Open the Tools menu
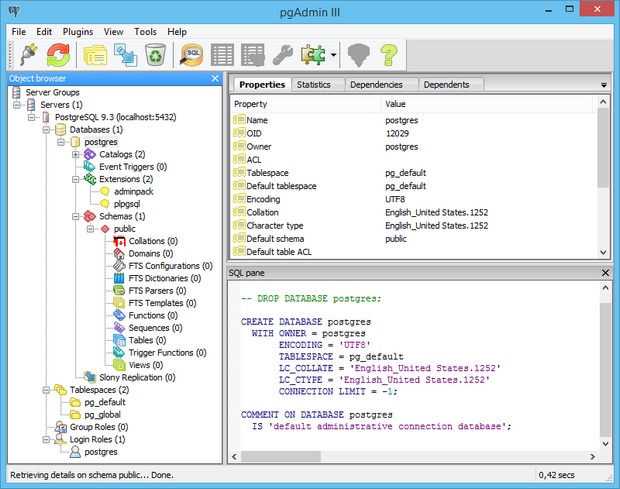The width and height of the screenshot is (620, 489). pyautogui.click(x=145, y=32)
